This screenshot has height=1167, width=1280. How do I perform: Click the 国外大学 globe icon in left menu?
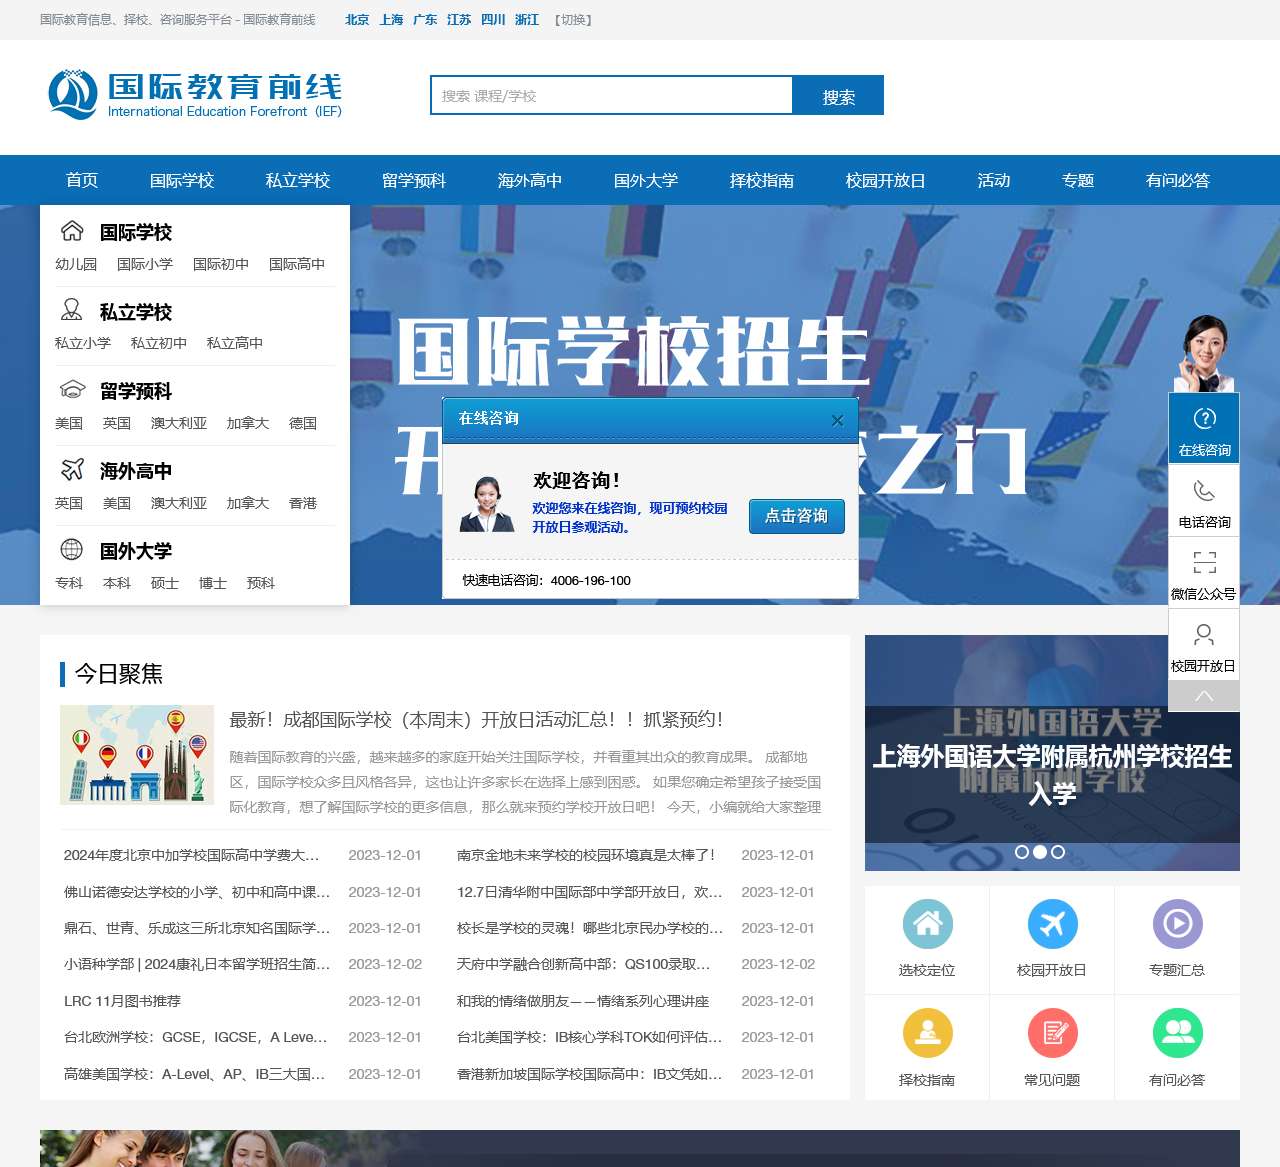pyautogui.click(x=70, y=549)
